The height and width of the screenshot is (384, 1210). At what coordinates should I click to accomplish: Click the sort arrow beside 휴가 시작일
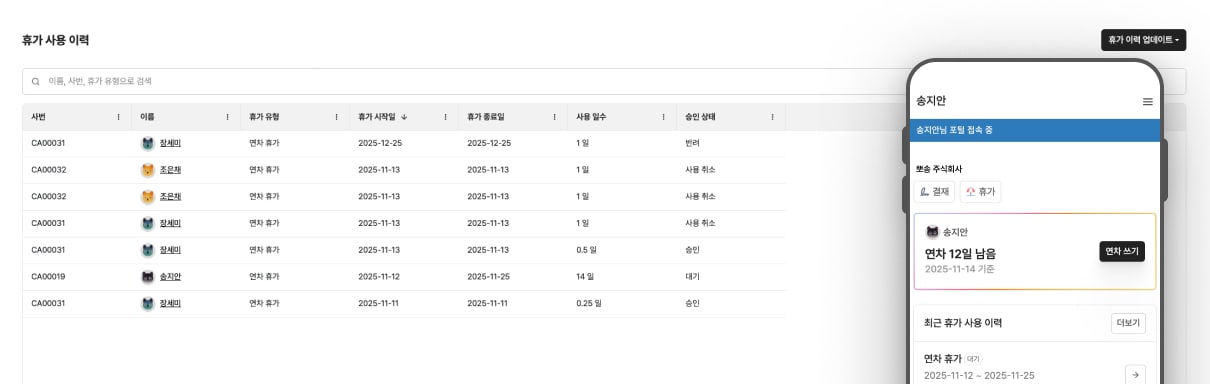(404, 117)
